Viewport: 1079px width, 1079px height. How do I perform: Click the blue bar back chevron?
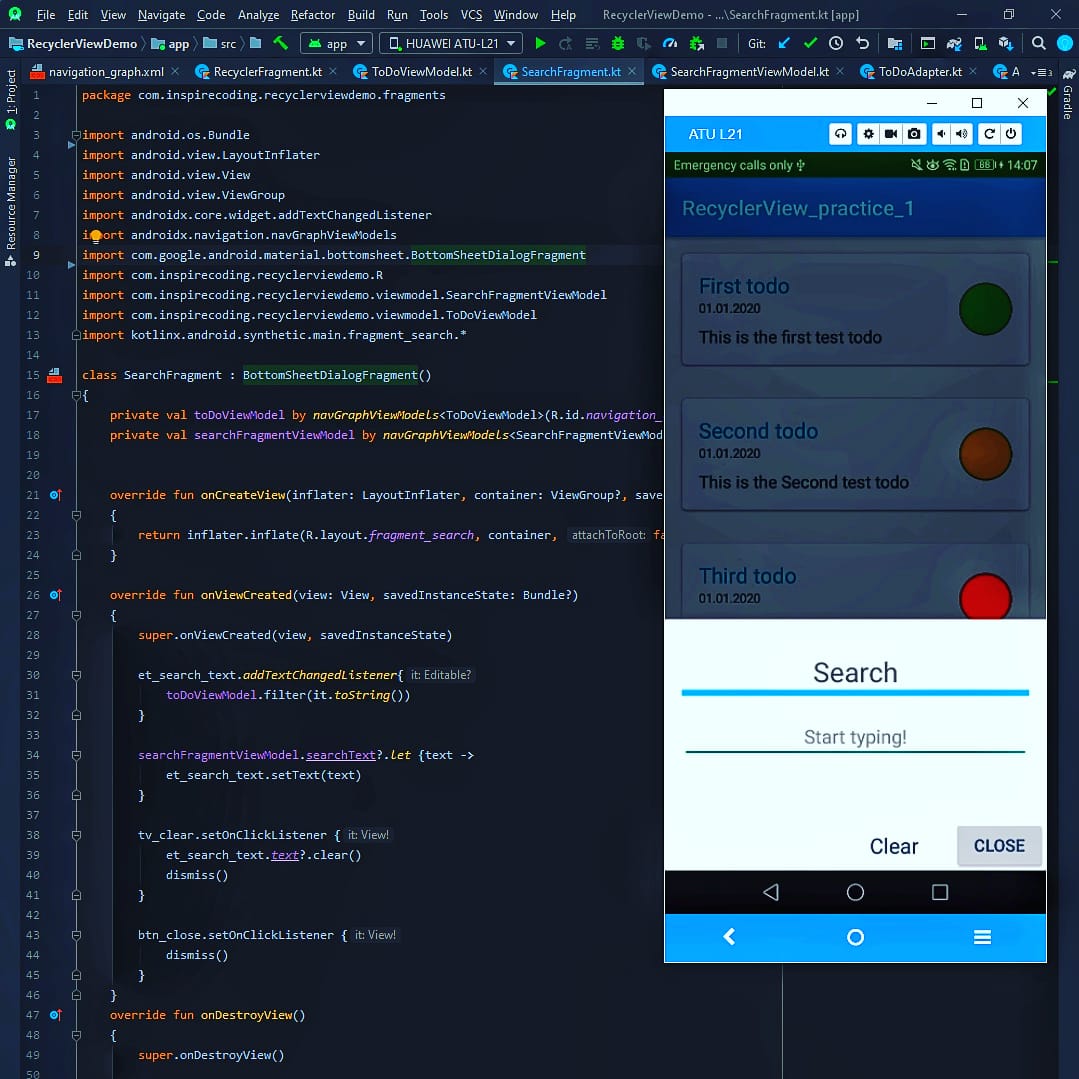729,937
